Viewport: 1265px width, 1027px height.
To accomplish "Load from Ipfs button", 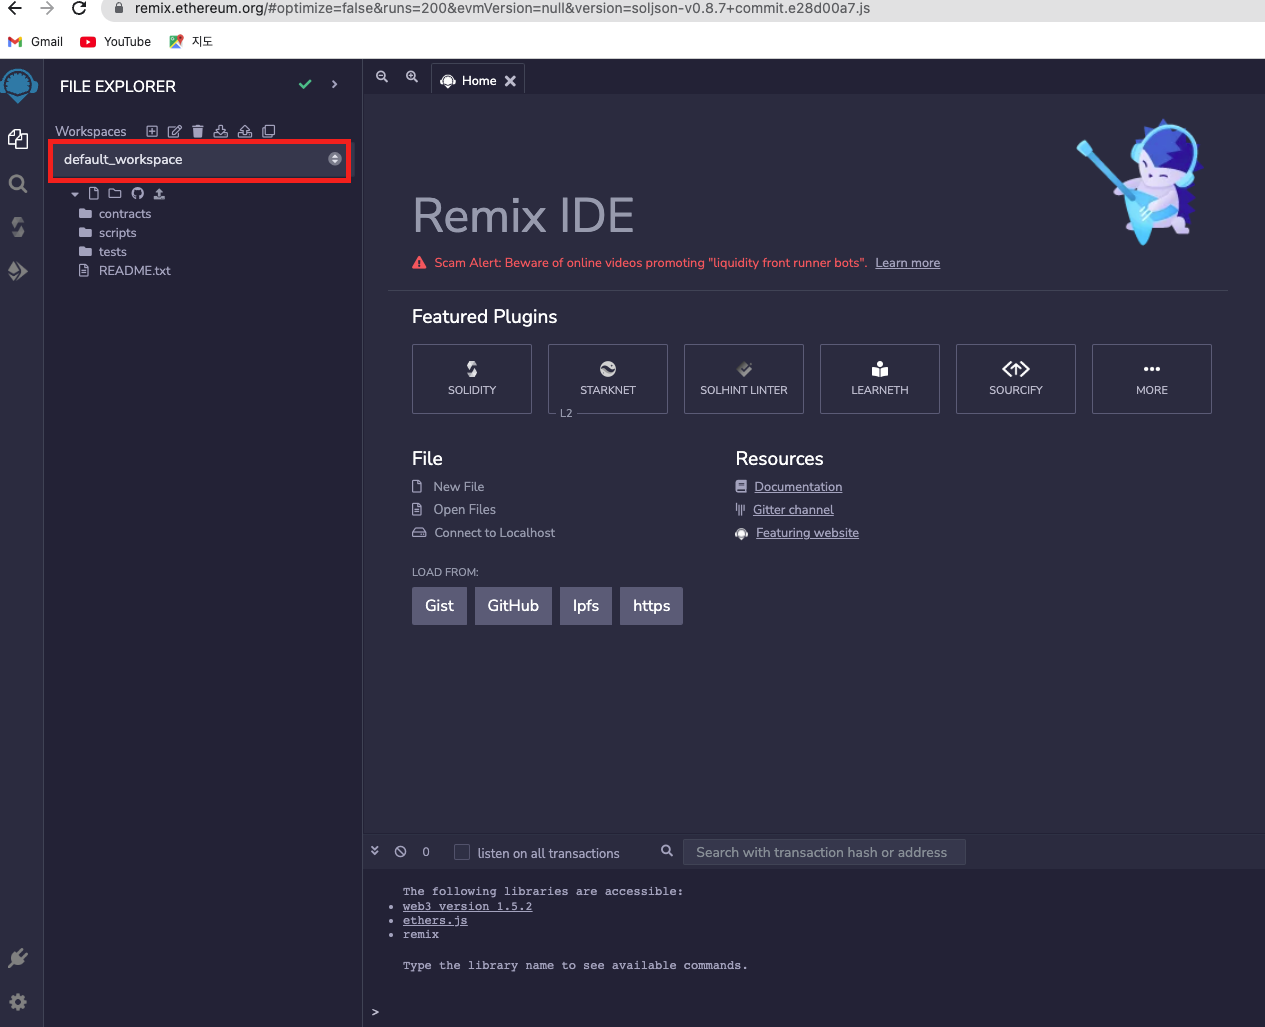I will tap(586, 606).
